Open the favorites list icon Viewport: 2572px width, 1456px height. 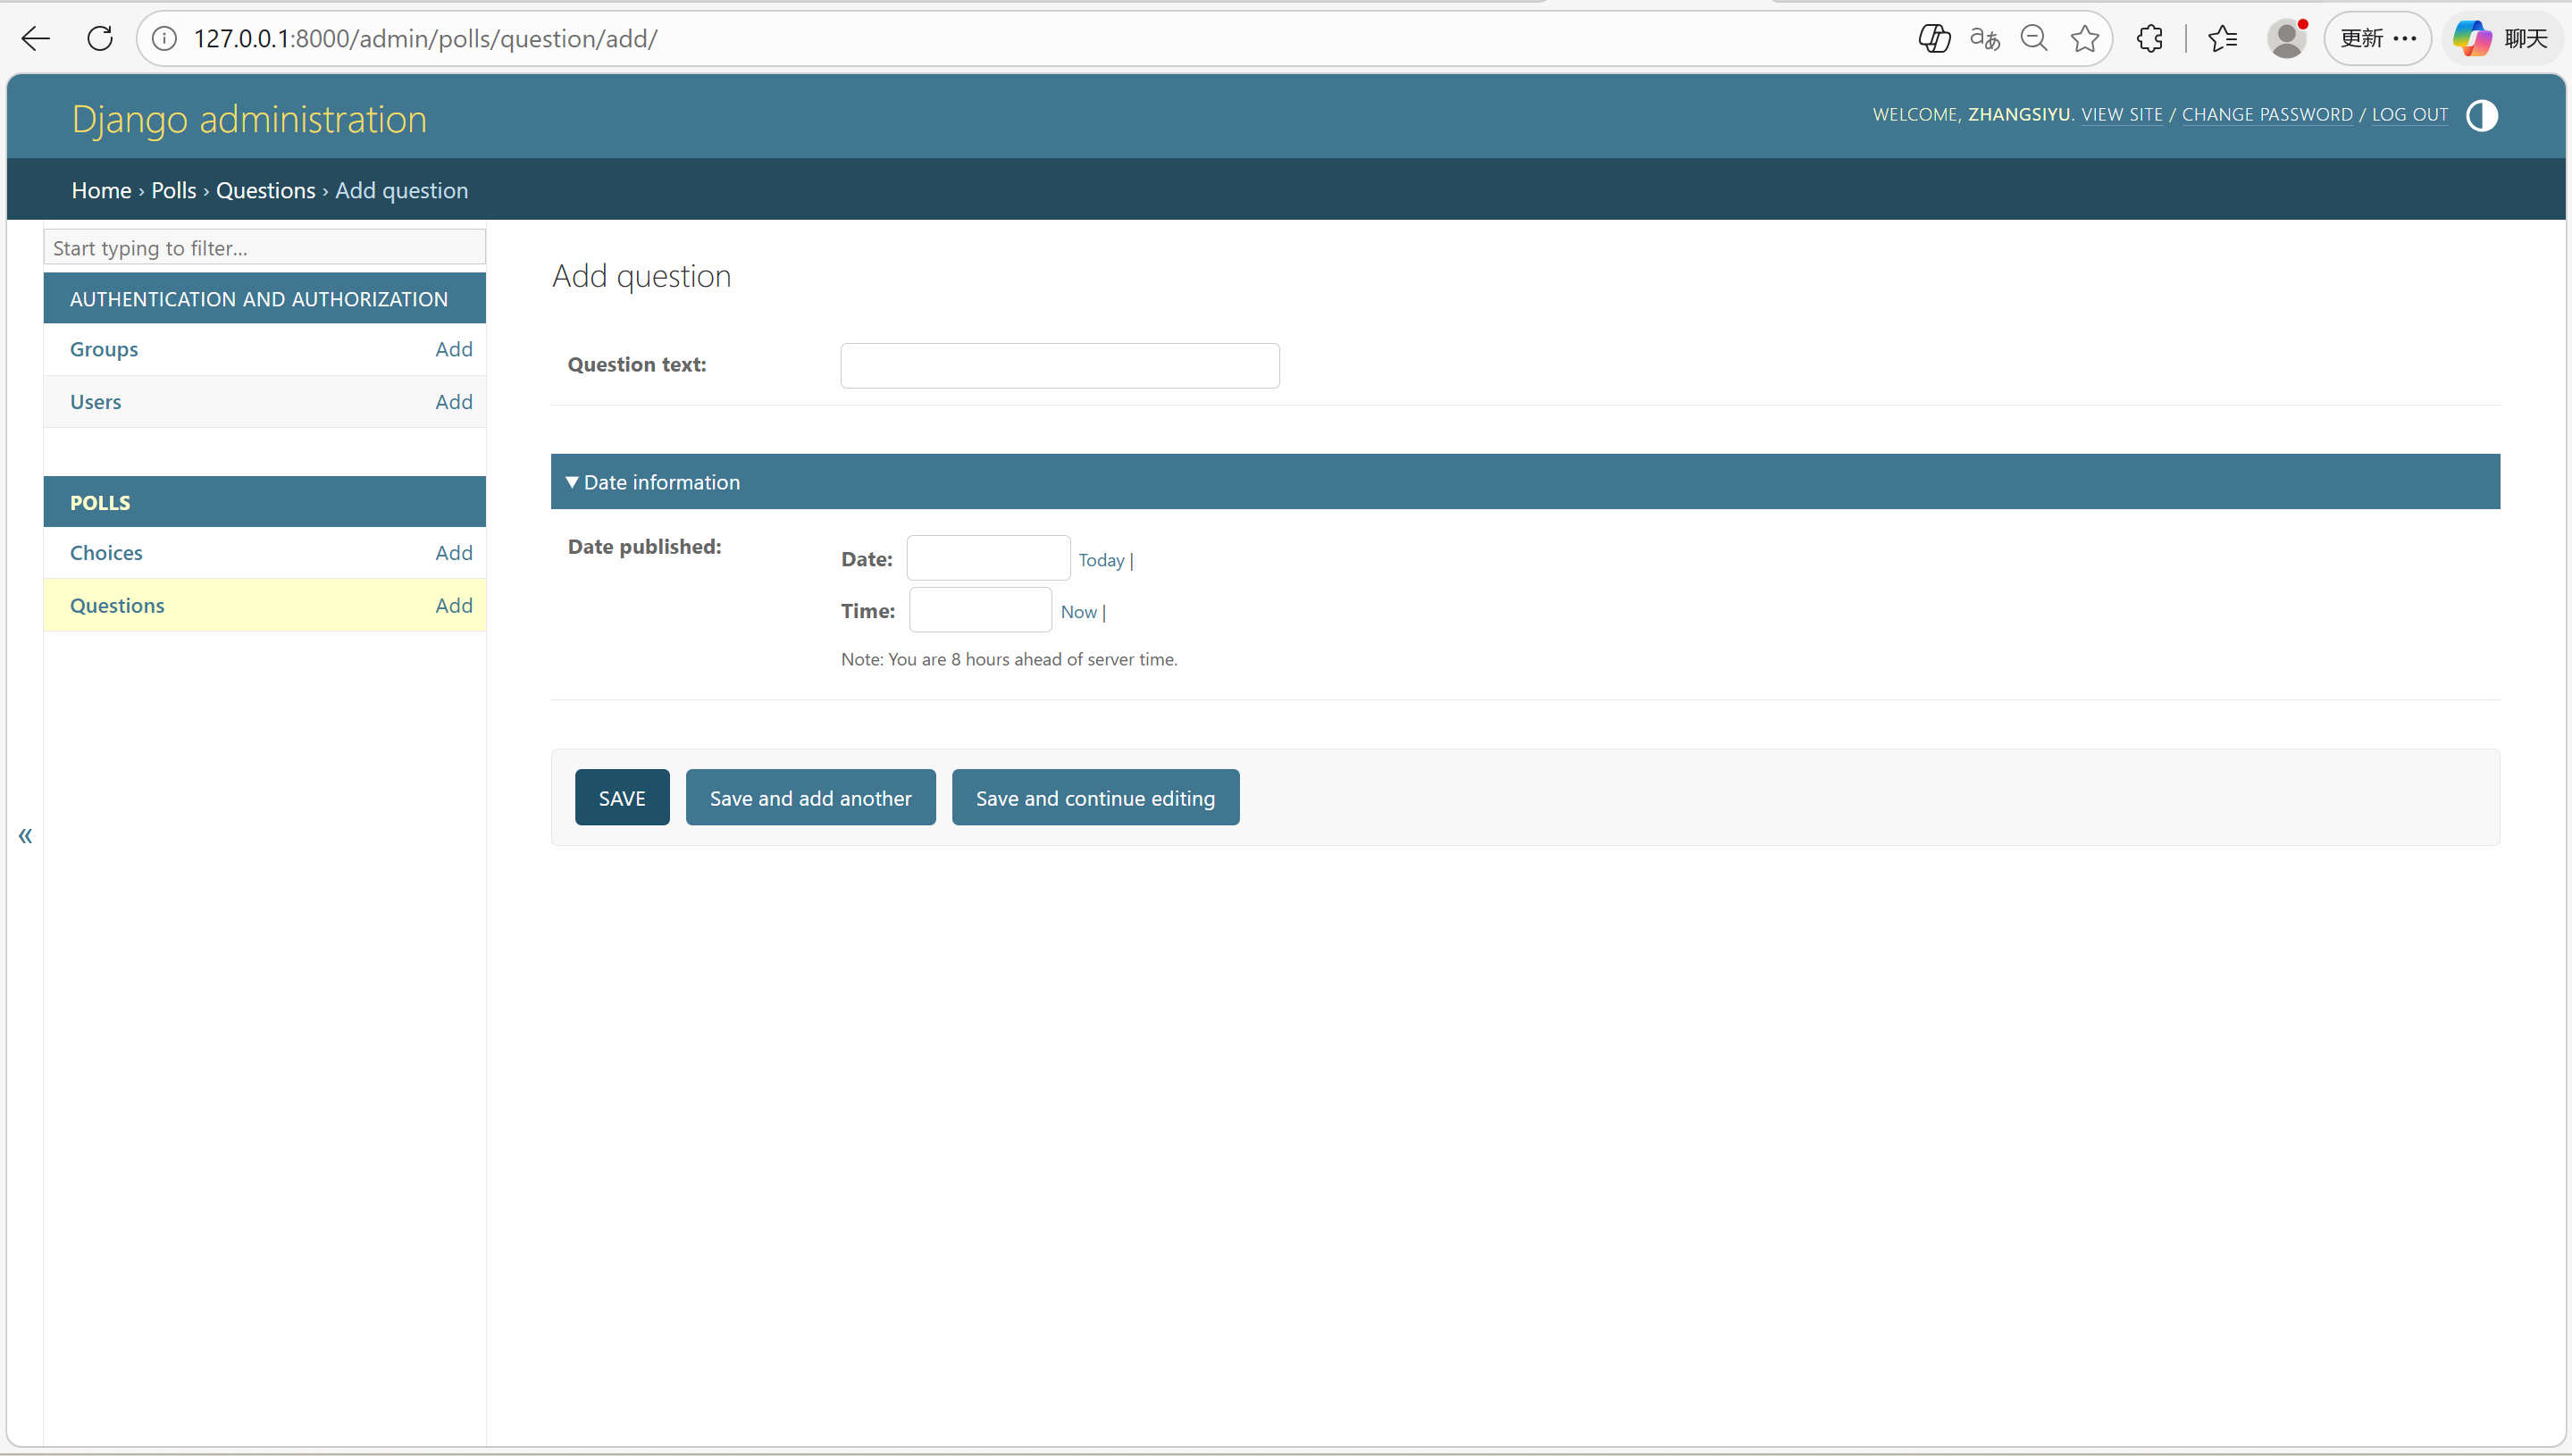(2222, 39)
